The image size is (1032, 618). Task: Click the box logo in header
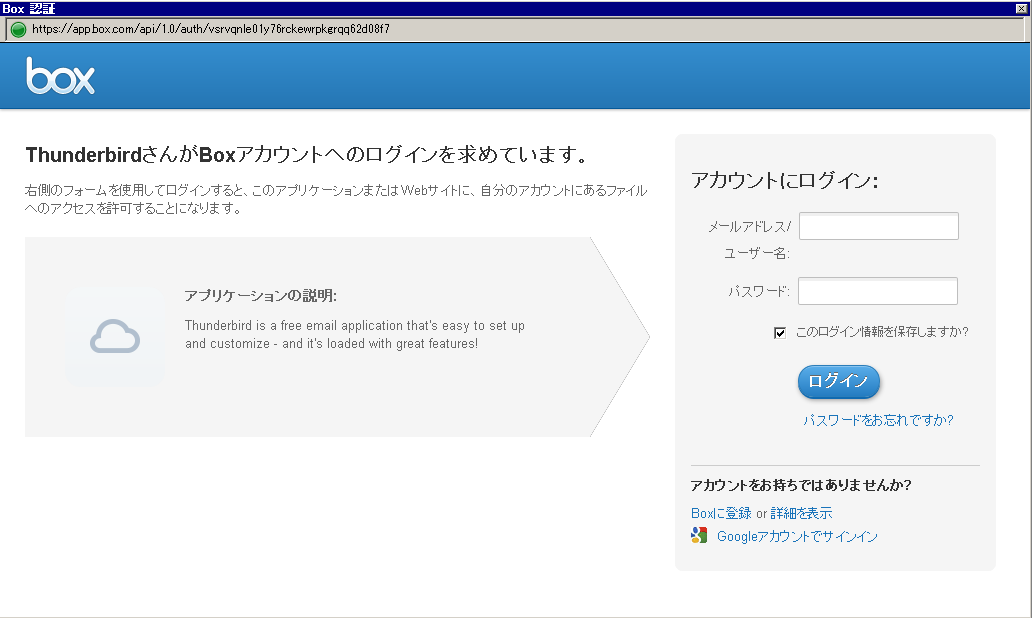(x=61, y=76)
